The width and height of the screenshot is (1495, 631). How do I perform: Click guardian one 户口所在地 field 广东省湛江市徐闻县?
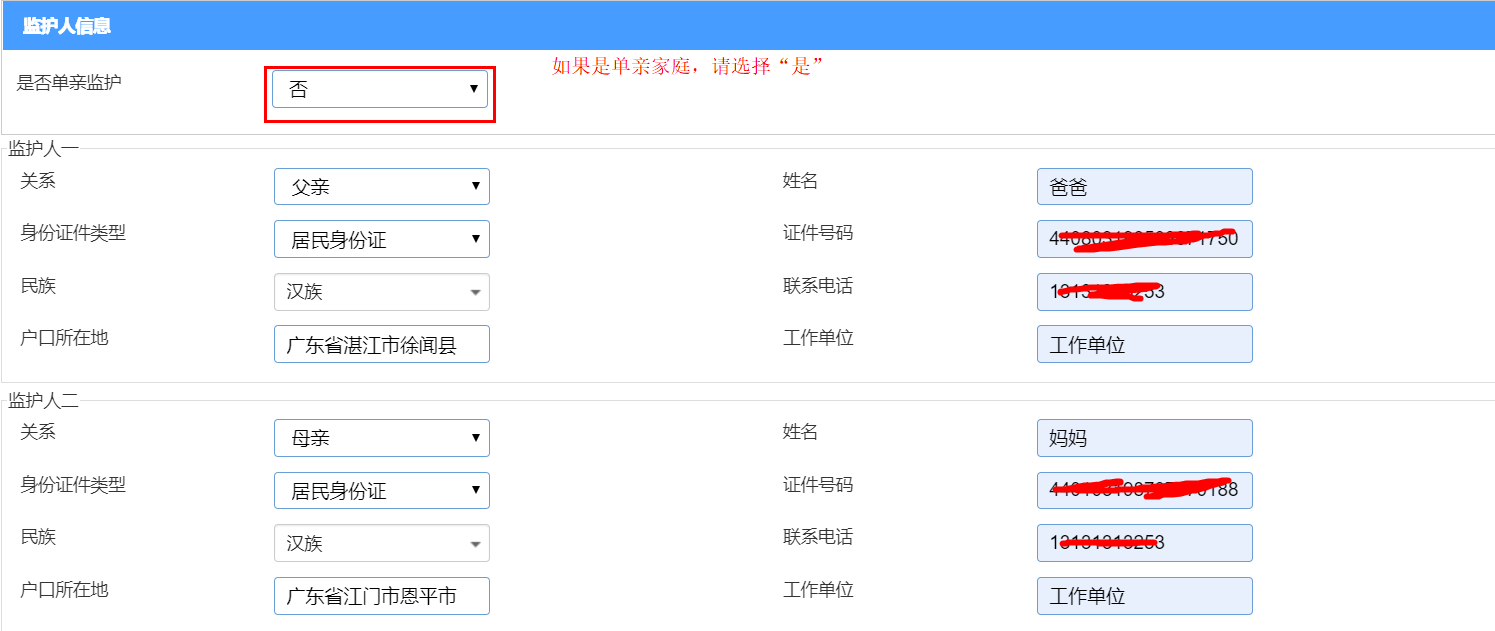(381, 344)
